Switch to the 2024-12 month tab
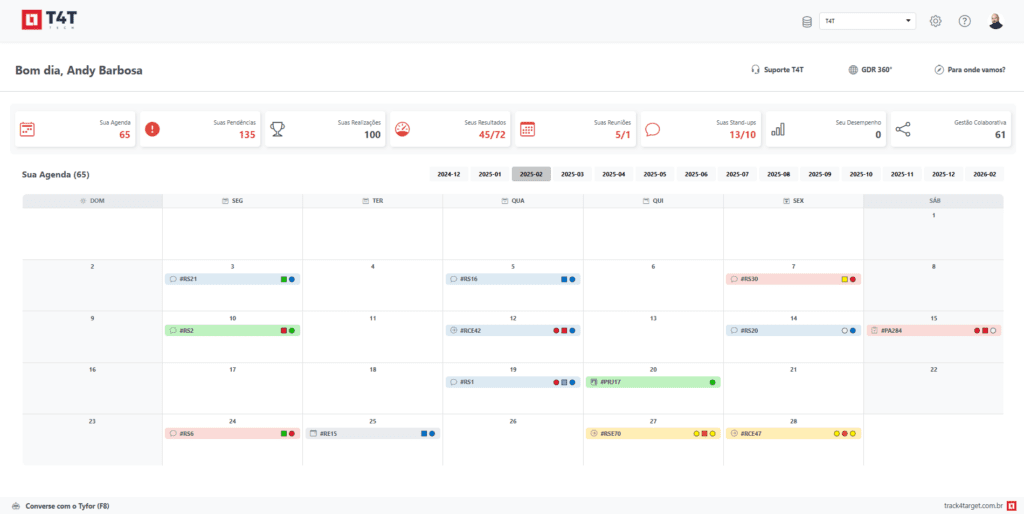This screenshot has height=514, width=1024. pyautogui.click(x=448, y=174)
